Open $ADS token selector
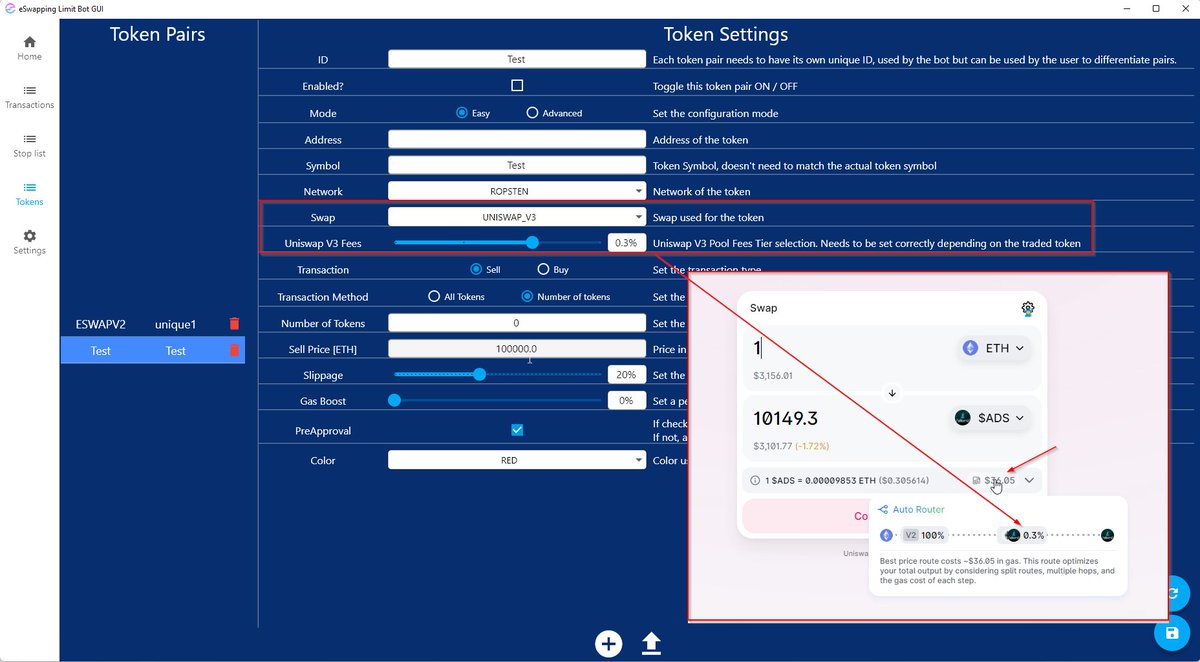 pyautogui.click(x=989, y=418)
